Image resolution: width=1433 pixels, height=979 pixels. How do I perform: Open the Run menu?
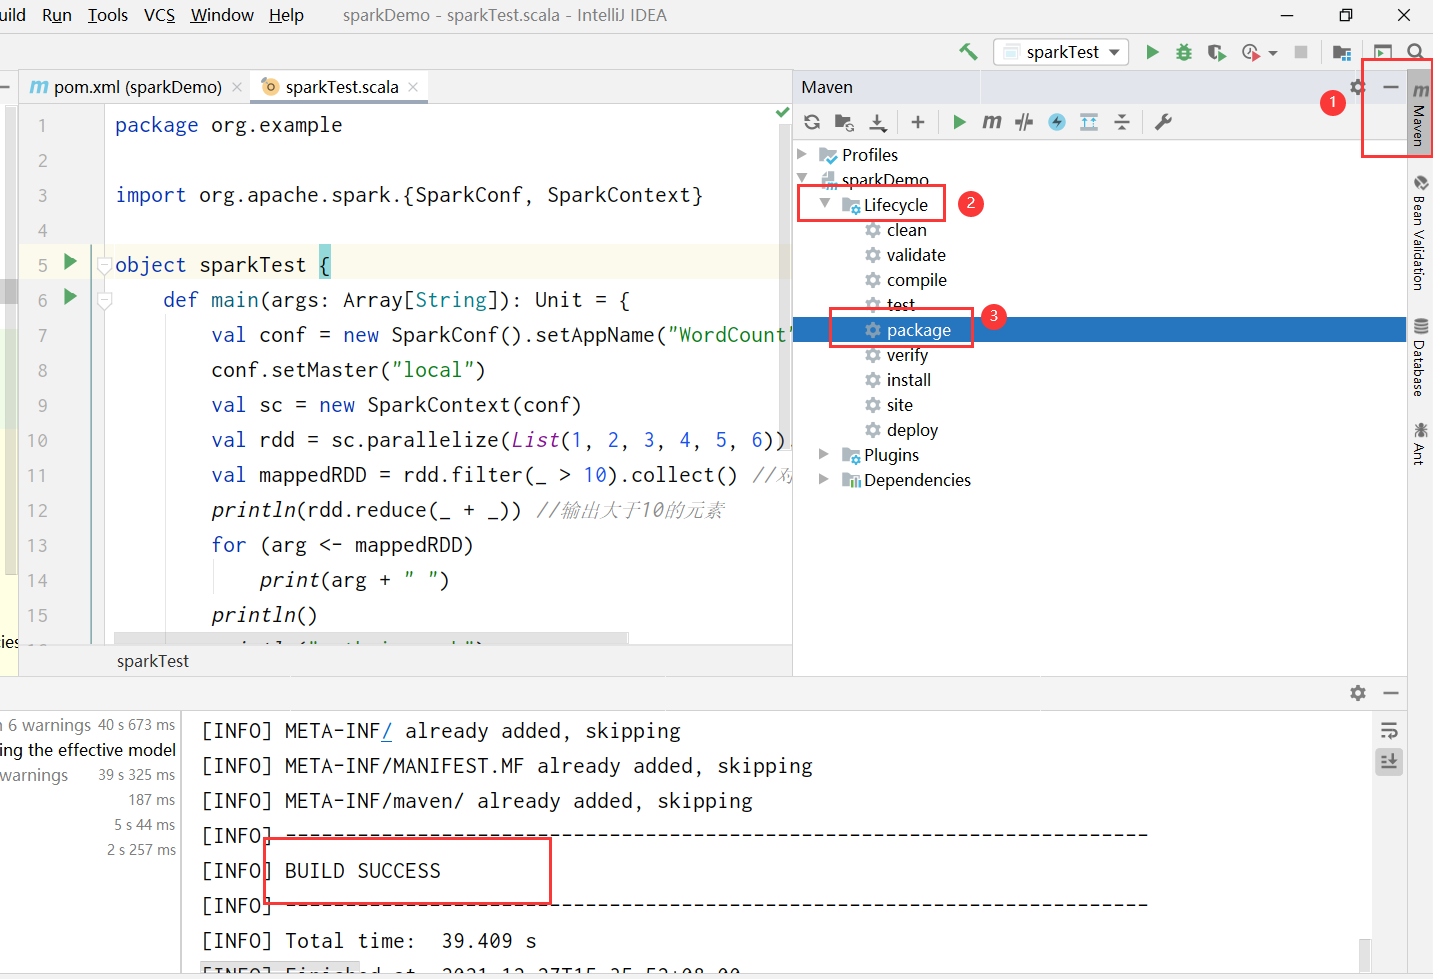57,15
